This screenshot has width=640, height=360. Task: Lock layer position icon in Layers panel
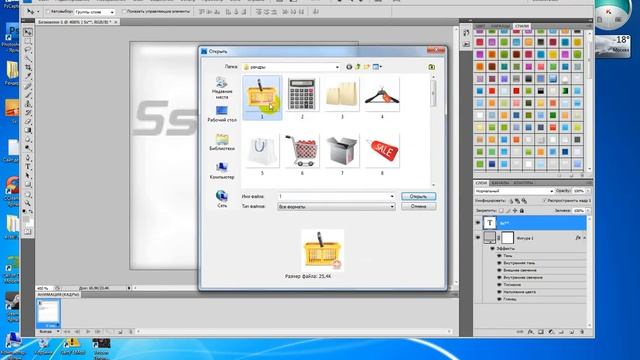point(515,211)
